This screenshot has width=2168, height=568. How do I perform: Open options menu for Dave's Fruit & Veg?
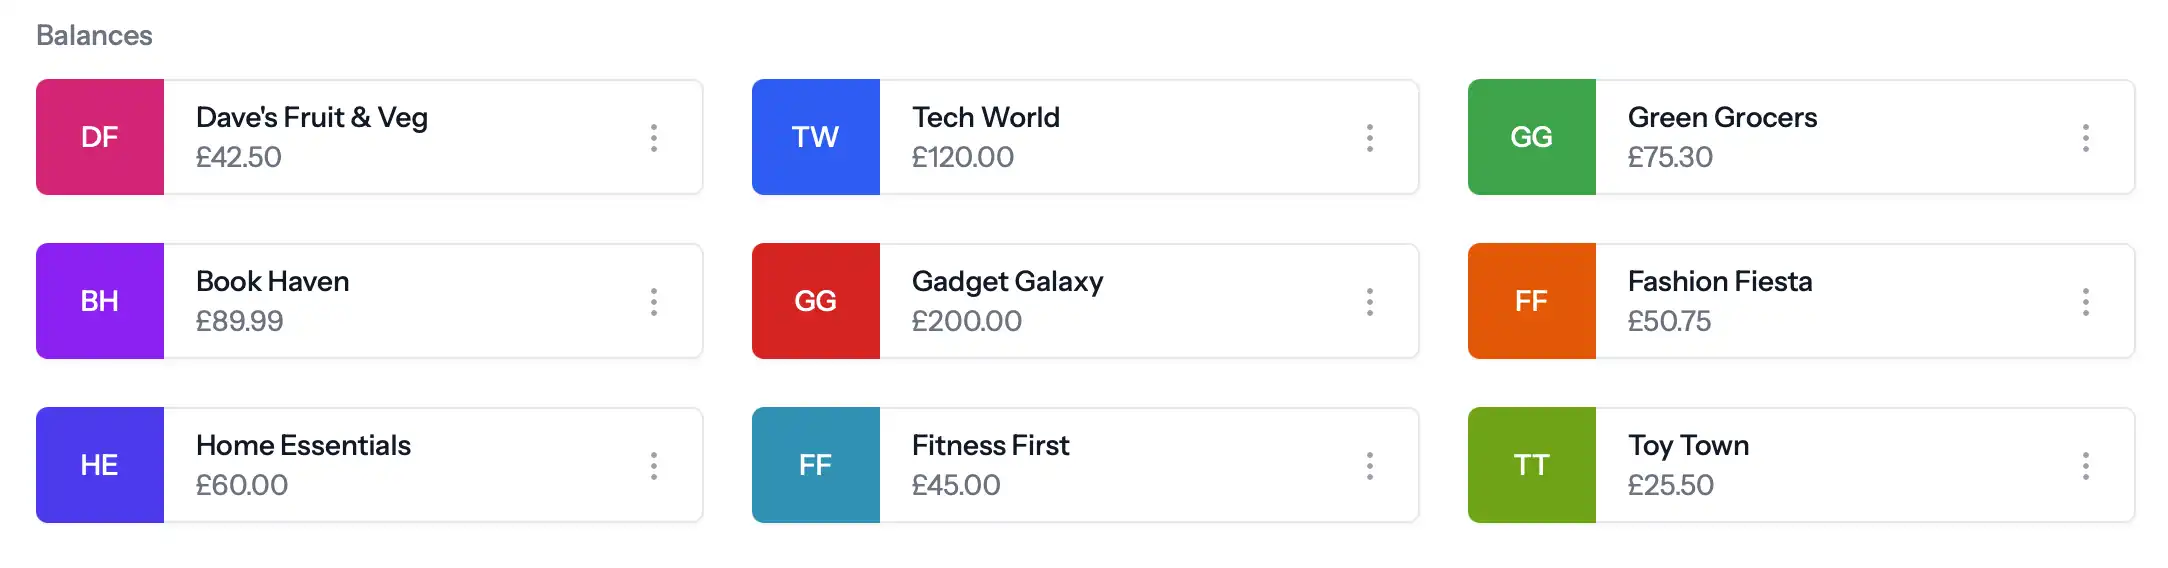point(653,137)
